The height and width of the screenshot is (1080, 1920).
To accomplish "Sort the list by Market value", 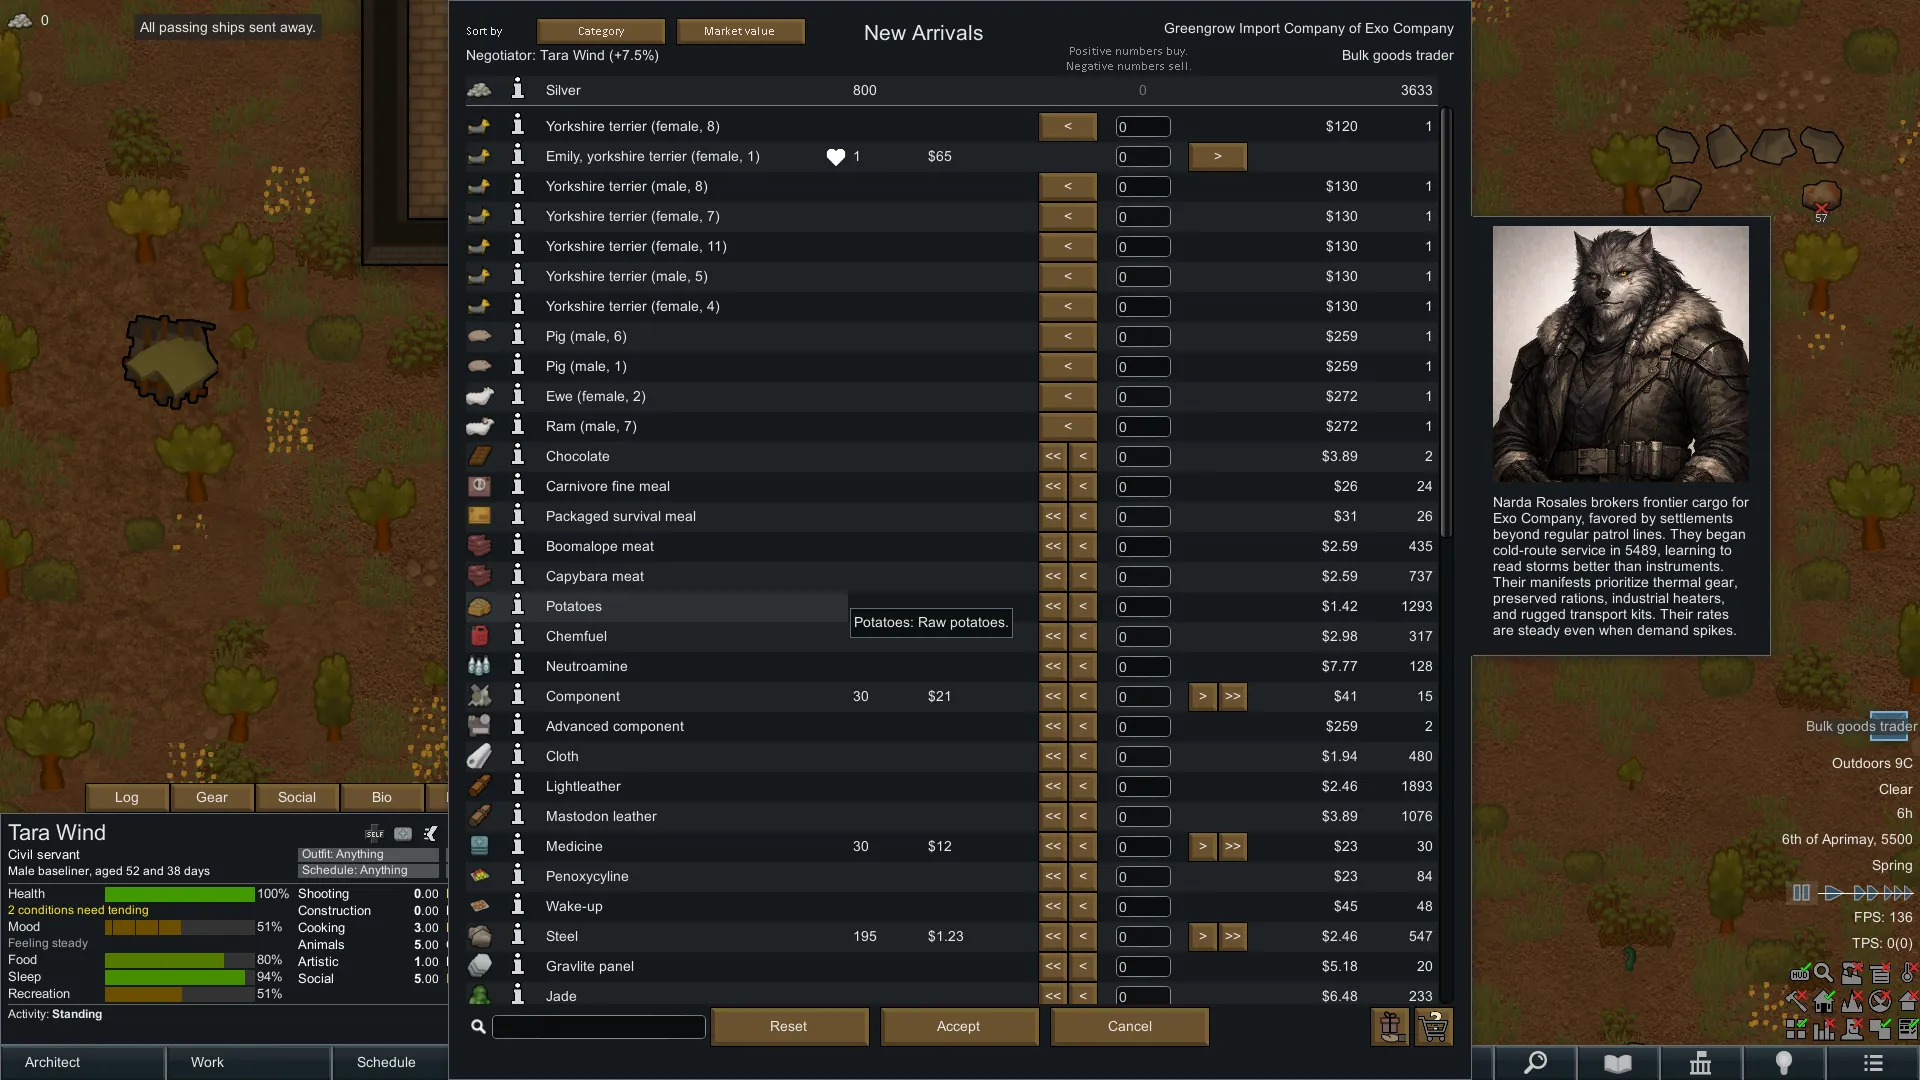I will click(x=739, y=31).
